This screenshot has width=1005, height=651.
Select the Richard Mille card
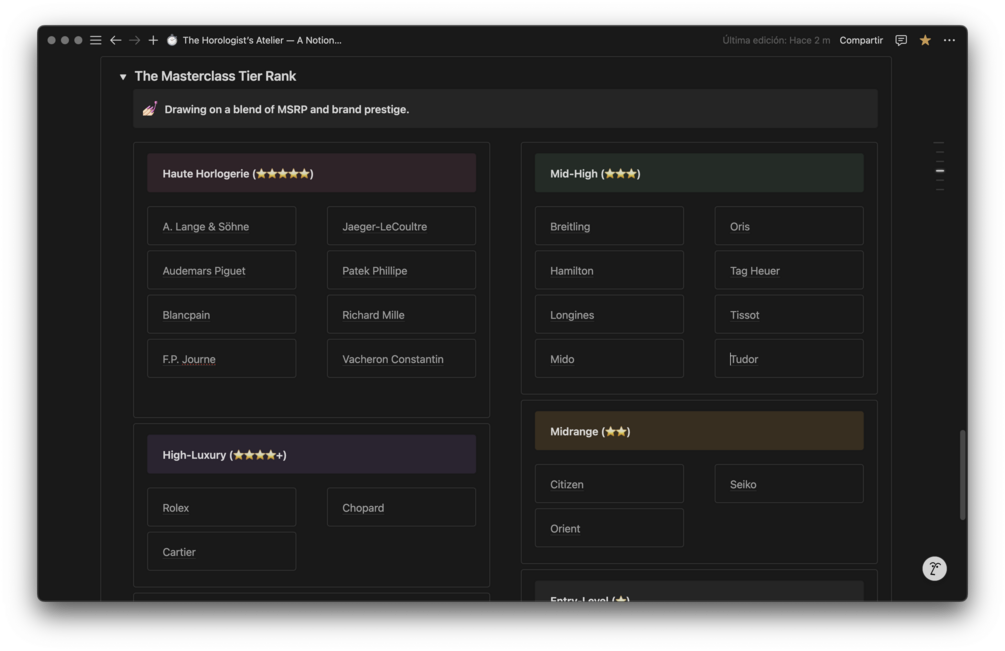point(401,315)
